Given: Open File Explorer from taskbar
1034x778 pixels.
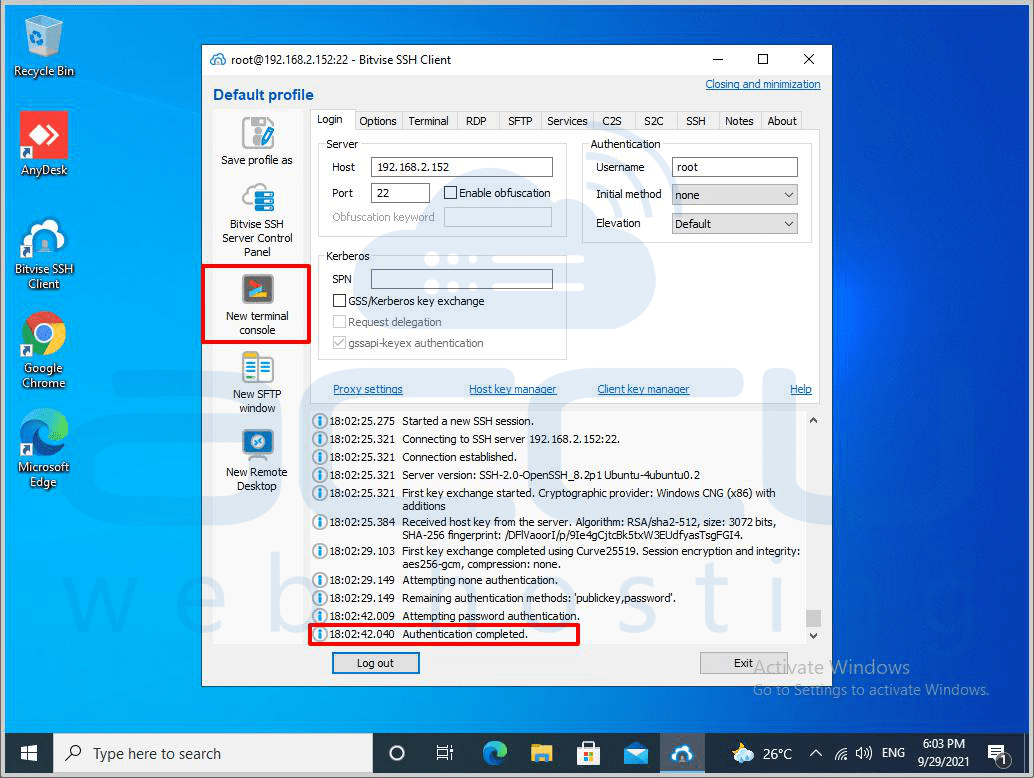Looking at the screenshot, I should (x=541, y=753).
